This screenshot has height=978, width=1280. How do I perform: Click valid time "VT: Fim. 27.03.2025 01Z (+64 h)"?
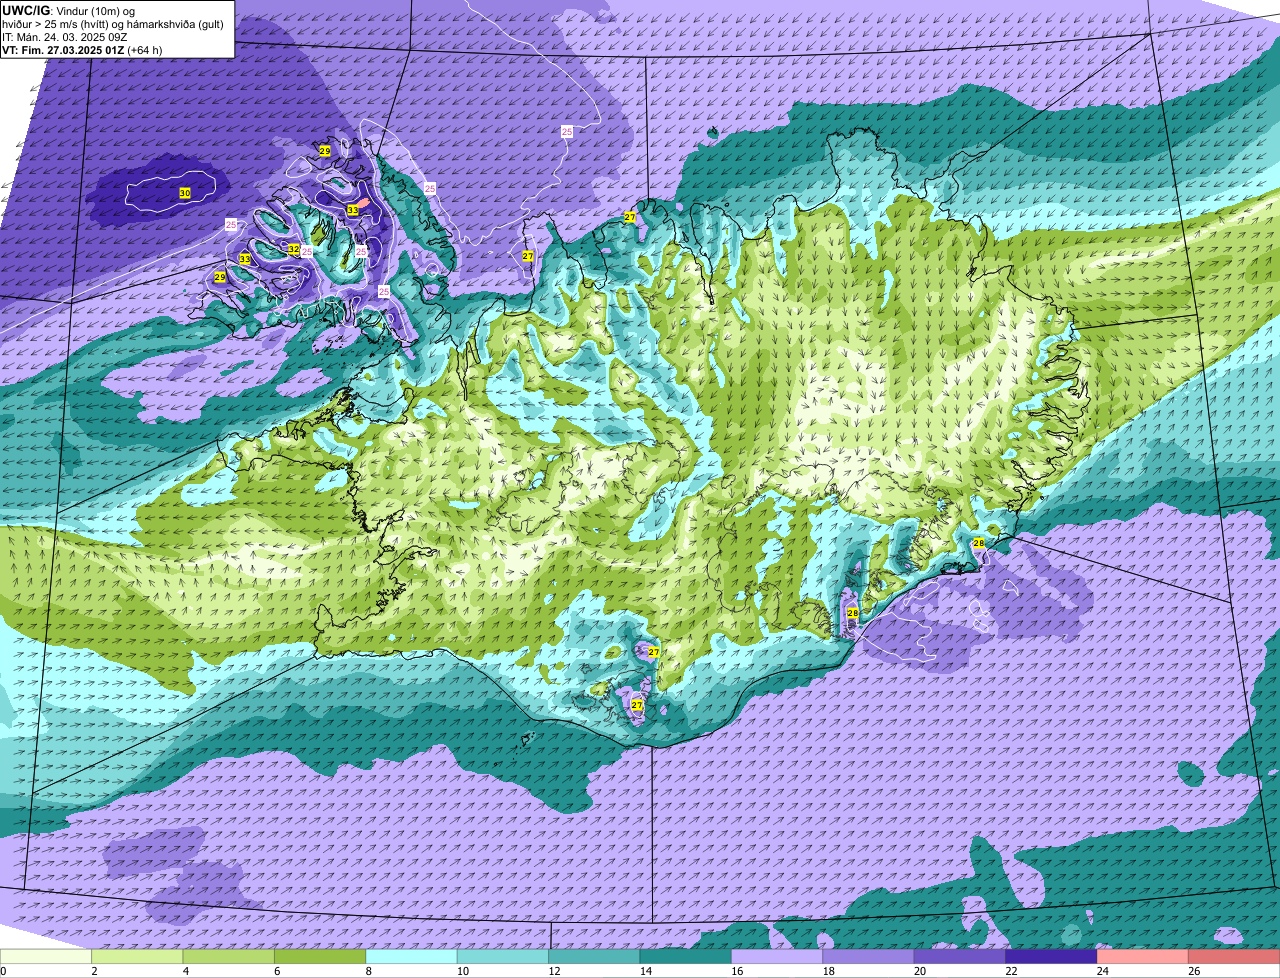tap(82, 50)
